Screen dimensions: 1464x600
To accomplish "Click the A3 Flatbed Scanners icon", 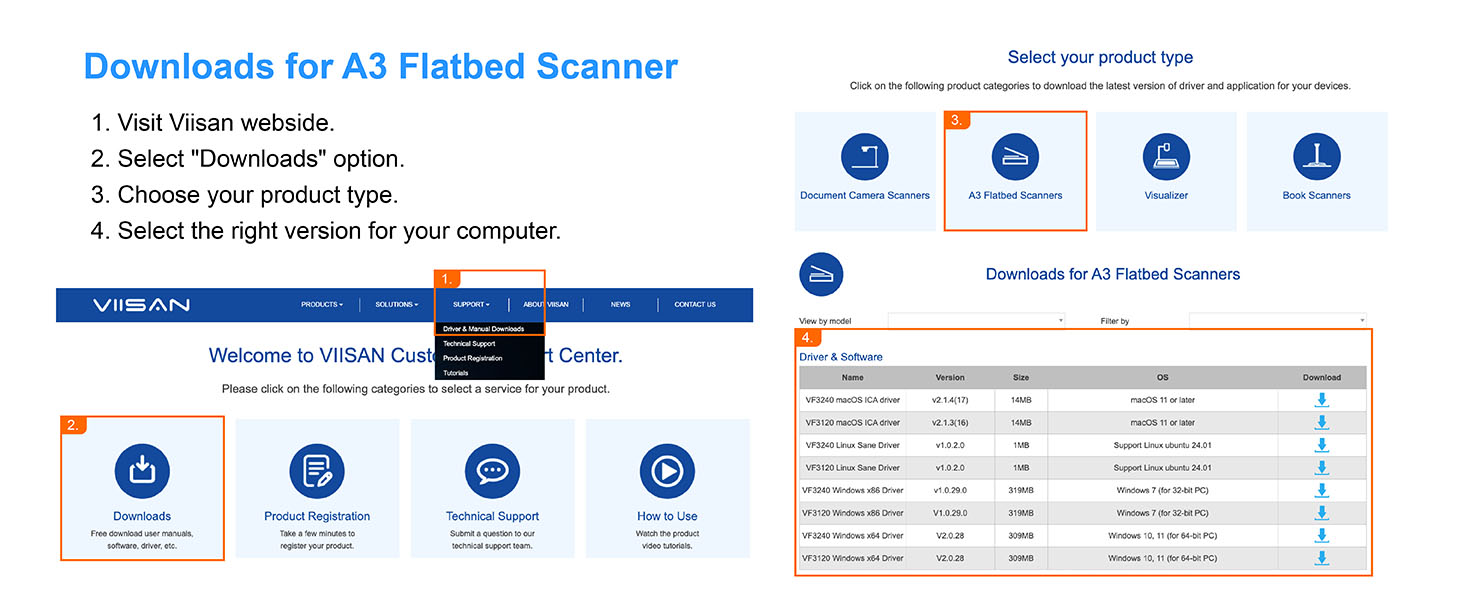I will (x=1015, y=158).
